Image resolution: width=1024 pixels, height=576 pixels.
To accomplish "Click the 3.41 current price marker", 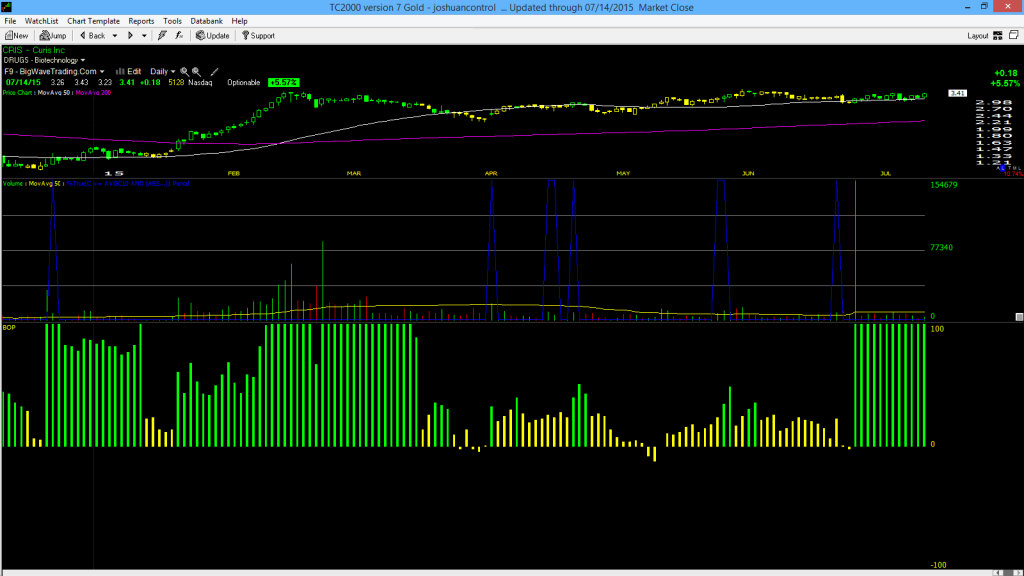I will click(x=957, y=93).
